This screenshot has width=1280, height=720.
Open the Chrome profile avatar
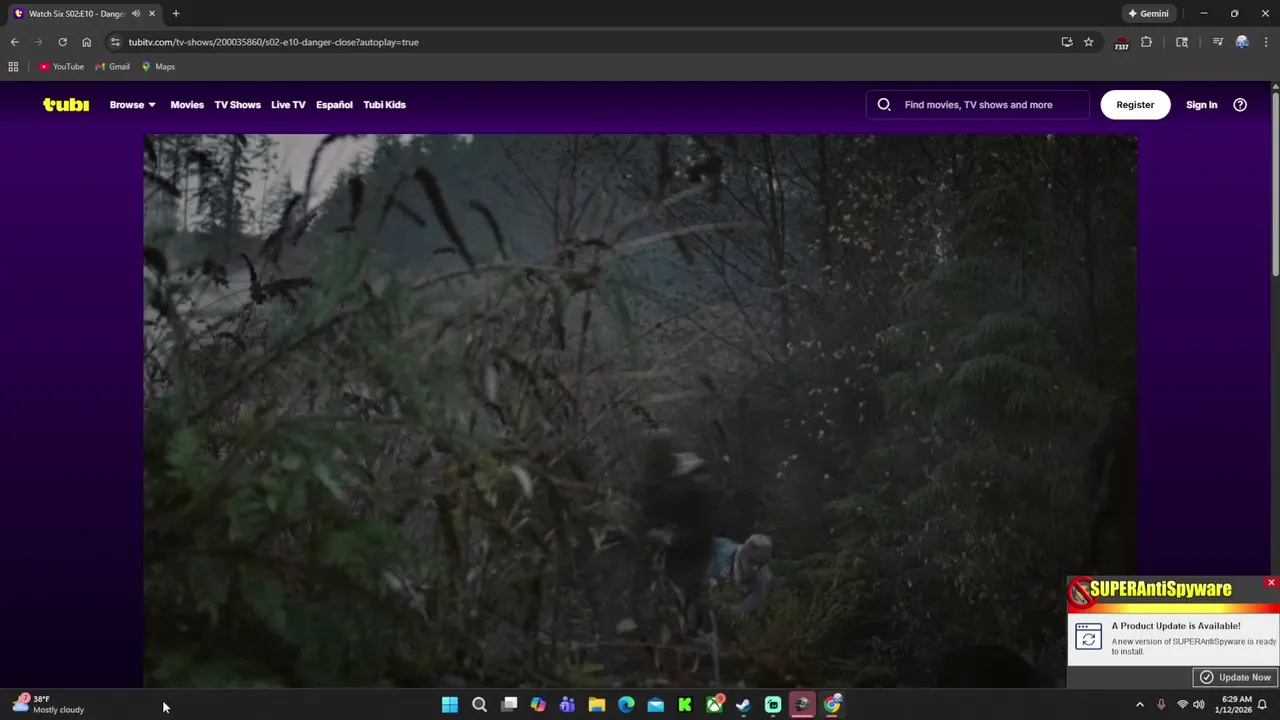[1242, 42]
